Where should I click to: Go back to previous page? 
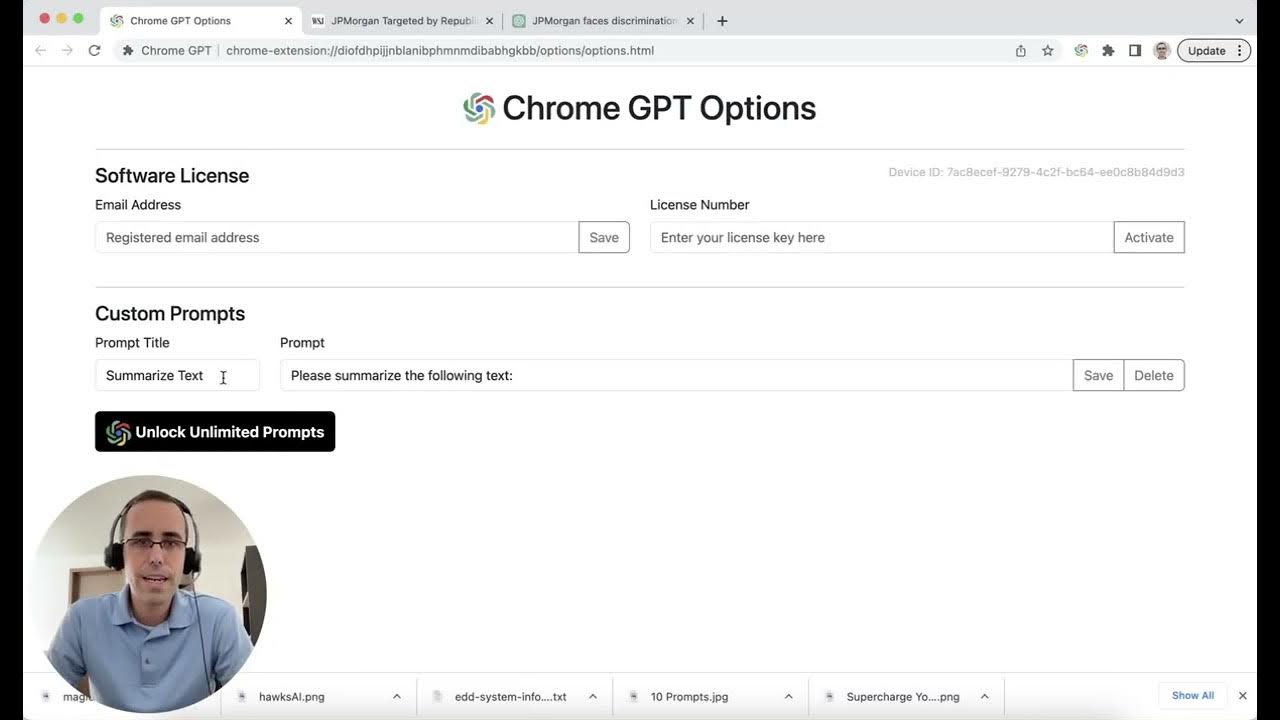click(40, 50)
